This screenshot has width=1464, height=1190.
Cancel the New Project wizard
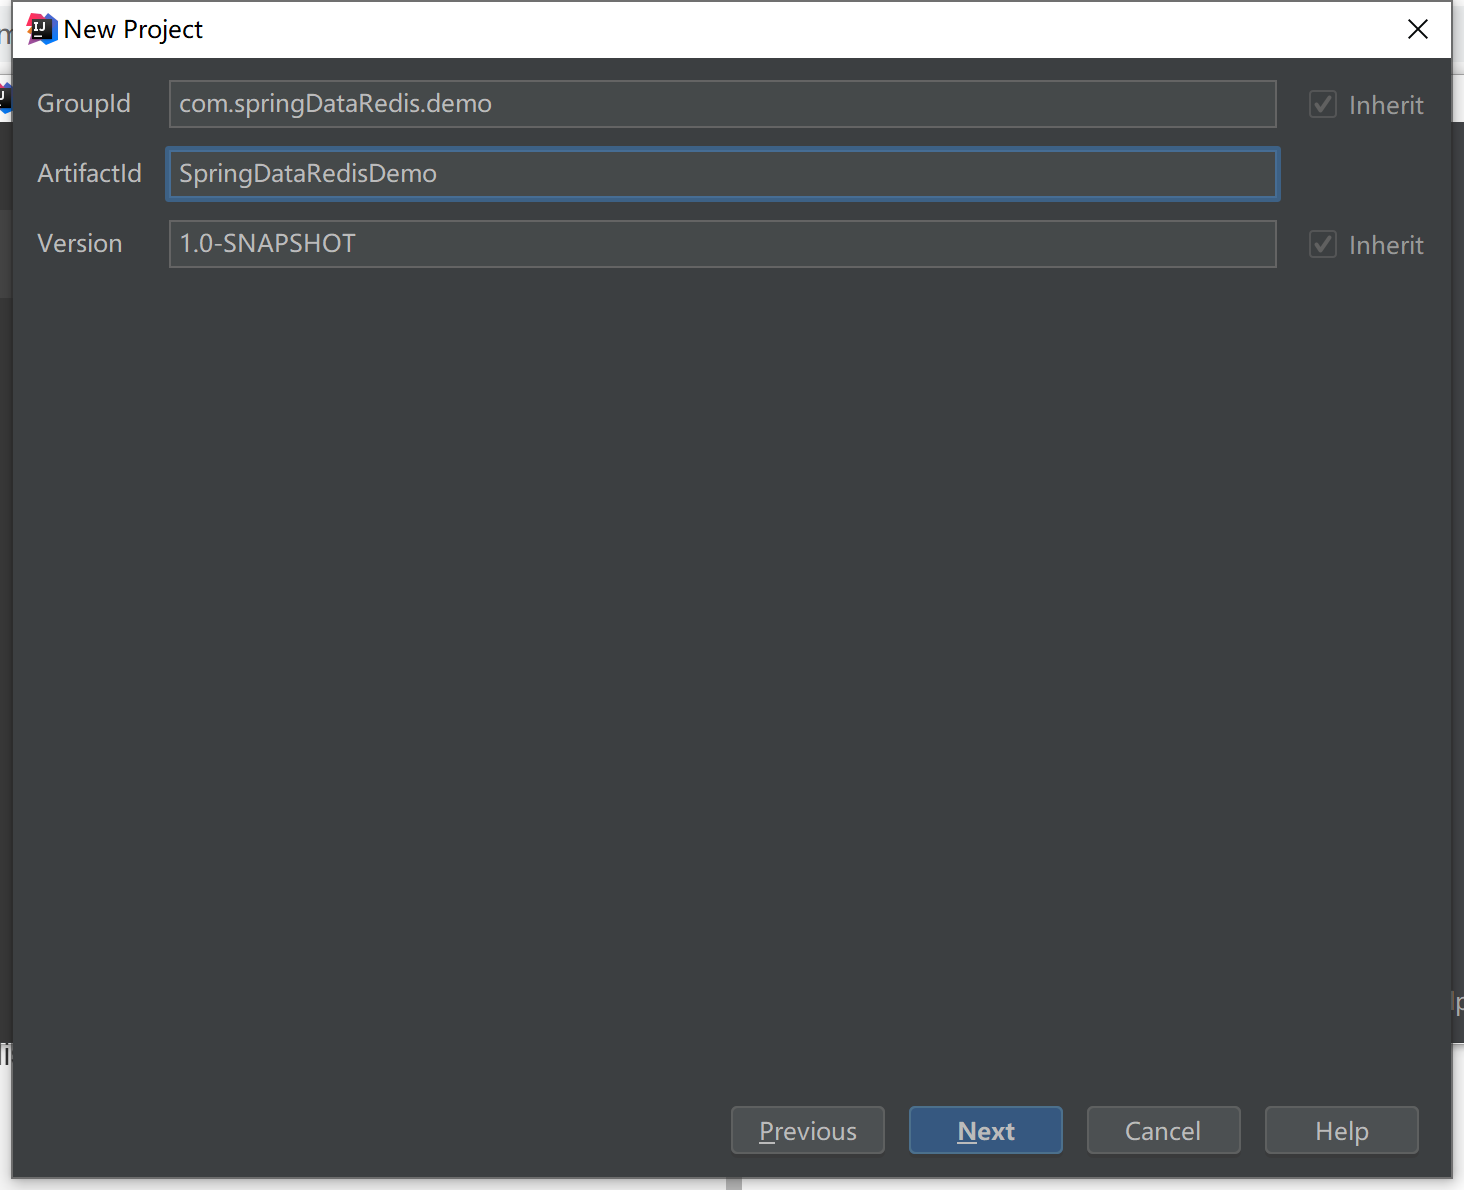coord(1164,1130)
